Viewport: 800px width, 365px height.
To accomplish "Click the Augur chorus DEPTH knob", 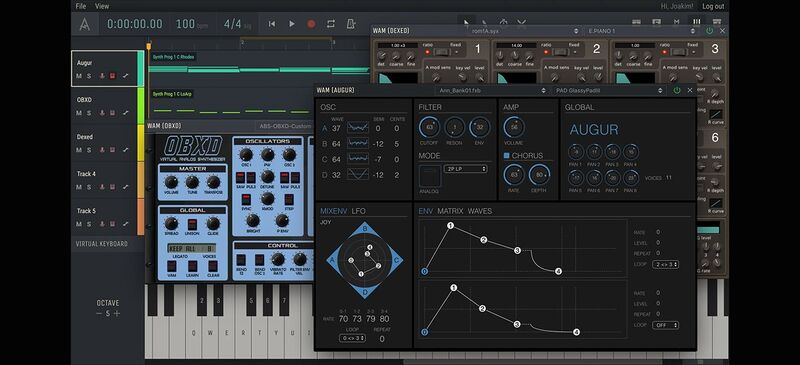I will pyautogui.click(x=539, y=175).
